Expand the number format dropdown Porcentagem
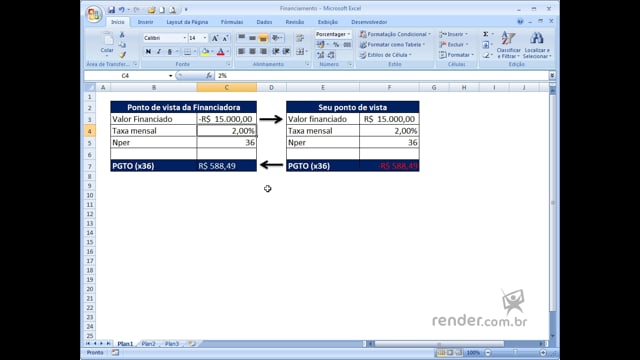640x360 pixels. tap(349, 34)
